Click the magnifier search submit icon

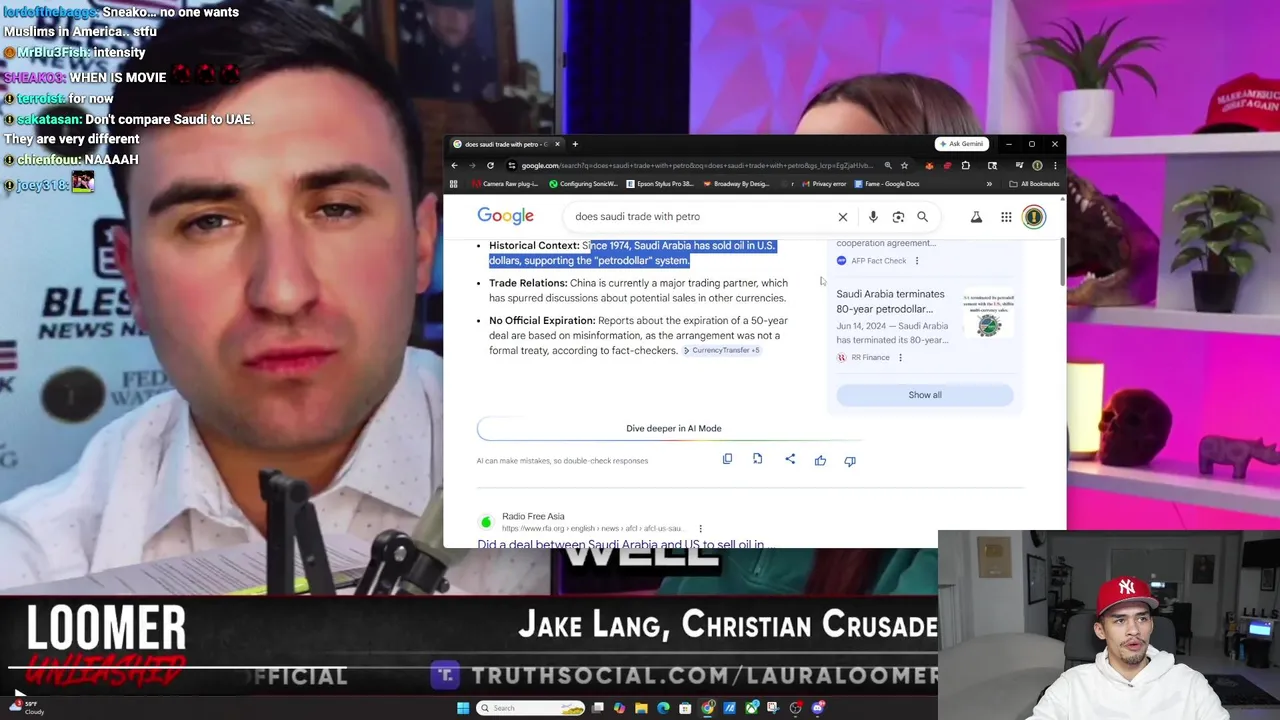922,217
